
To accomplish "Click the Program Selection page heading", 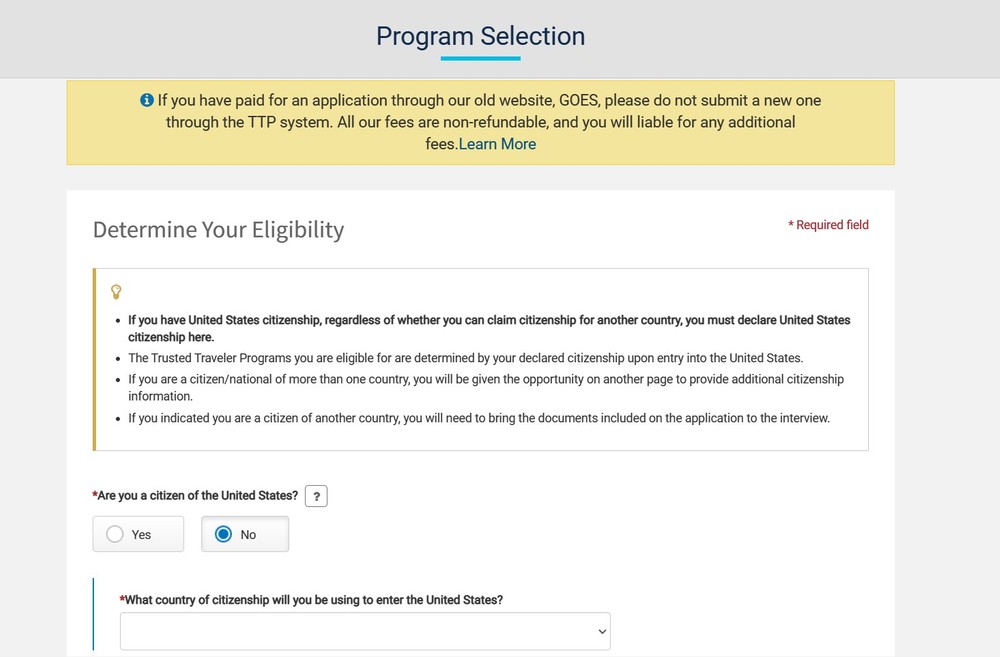I will (x=480, y=36).
